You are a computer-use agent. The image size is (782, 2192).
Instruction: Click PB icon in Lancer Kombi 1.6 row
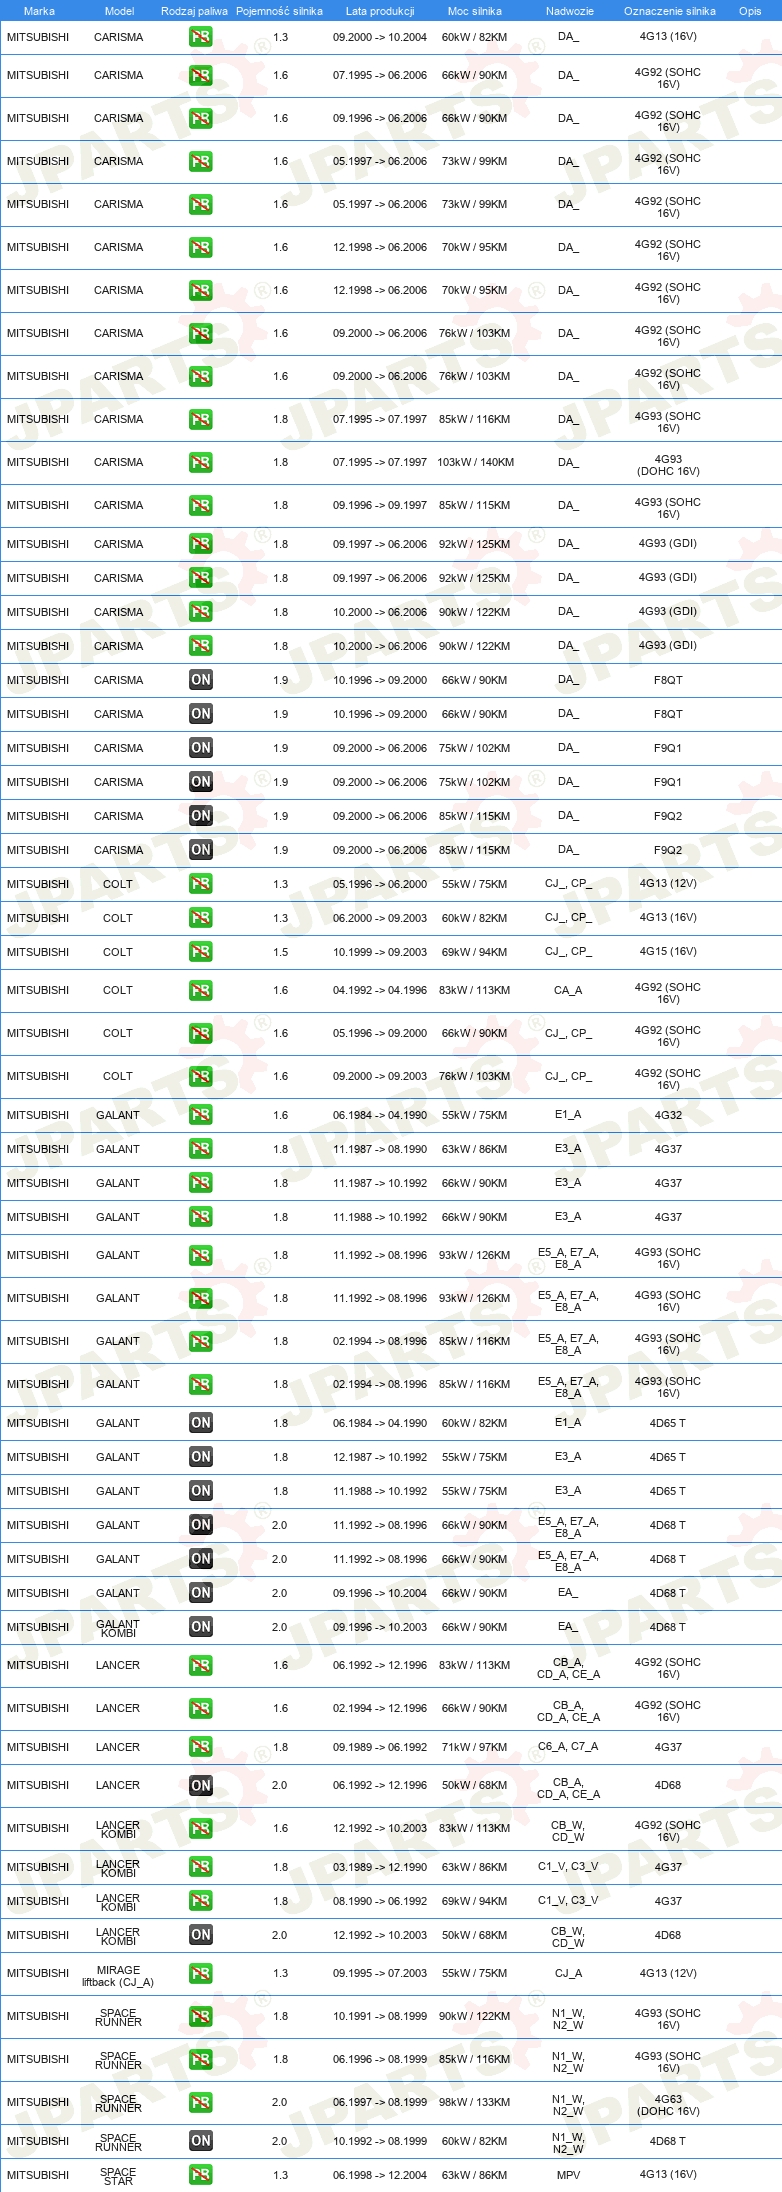pyautogui.click(x=201, y=1829)
